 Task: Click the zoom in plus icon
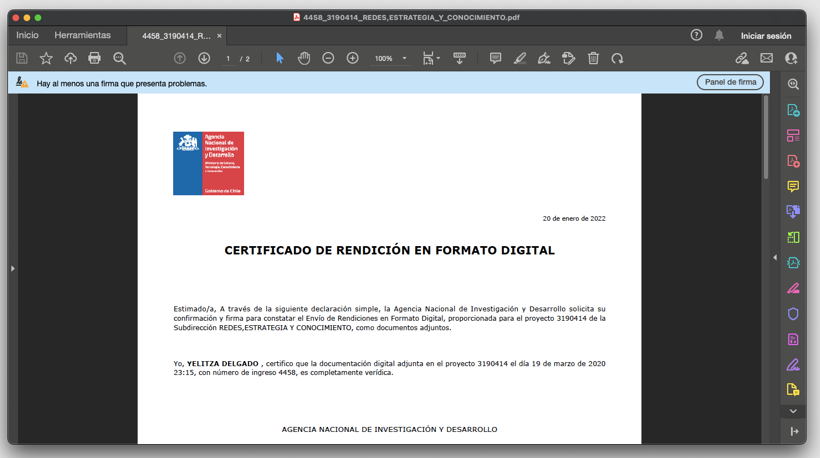[x=352, y=58]
